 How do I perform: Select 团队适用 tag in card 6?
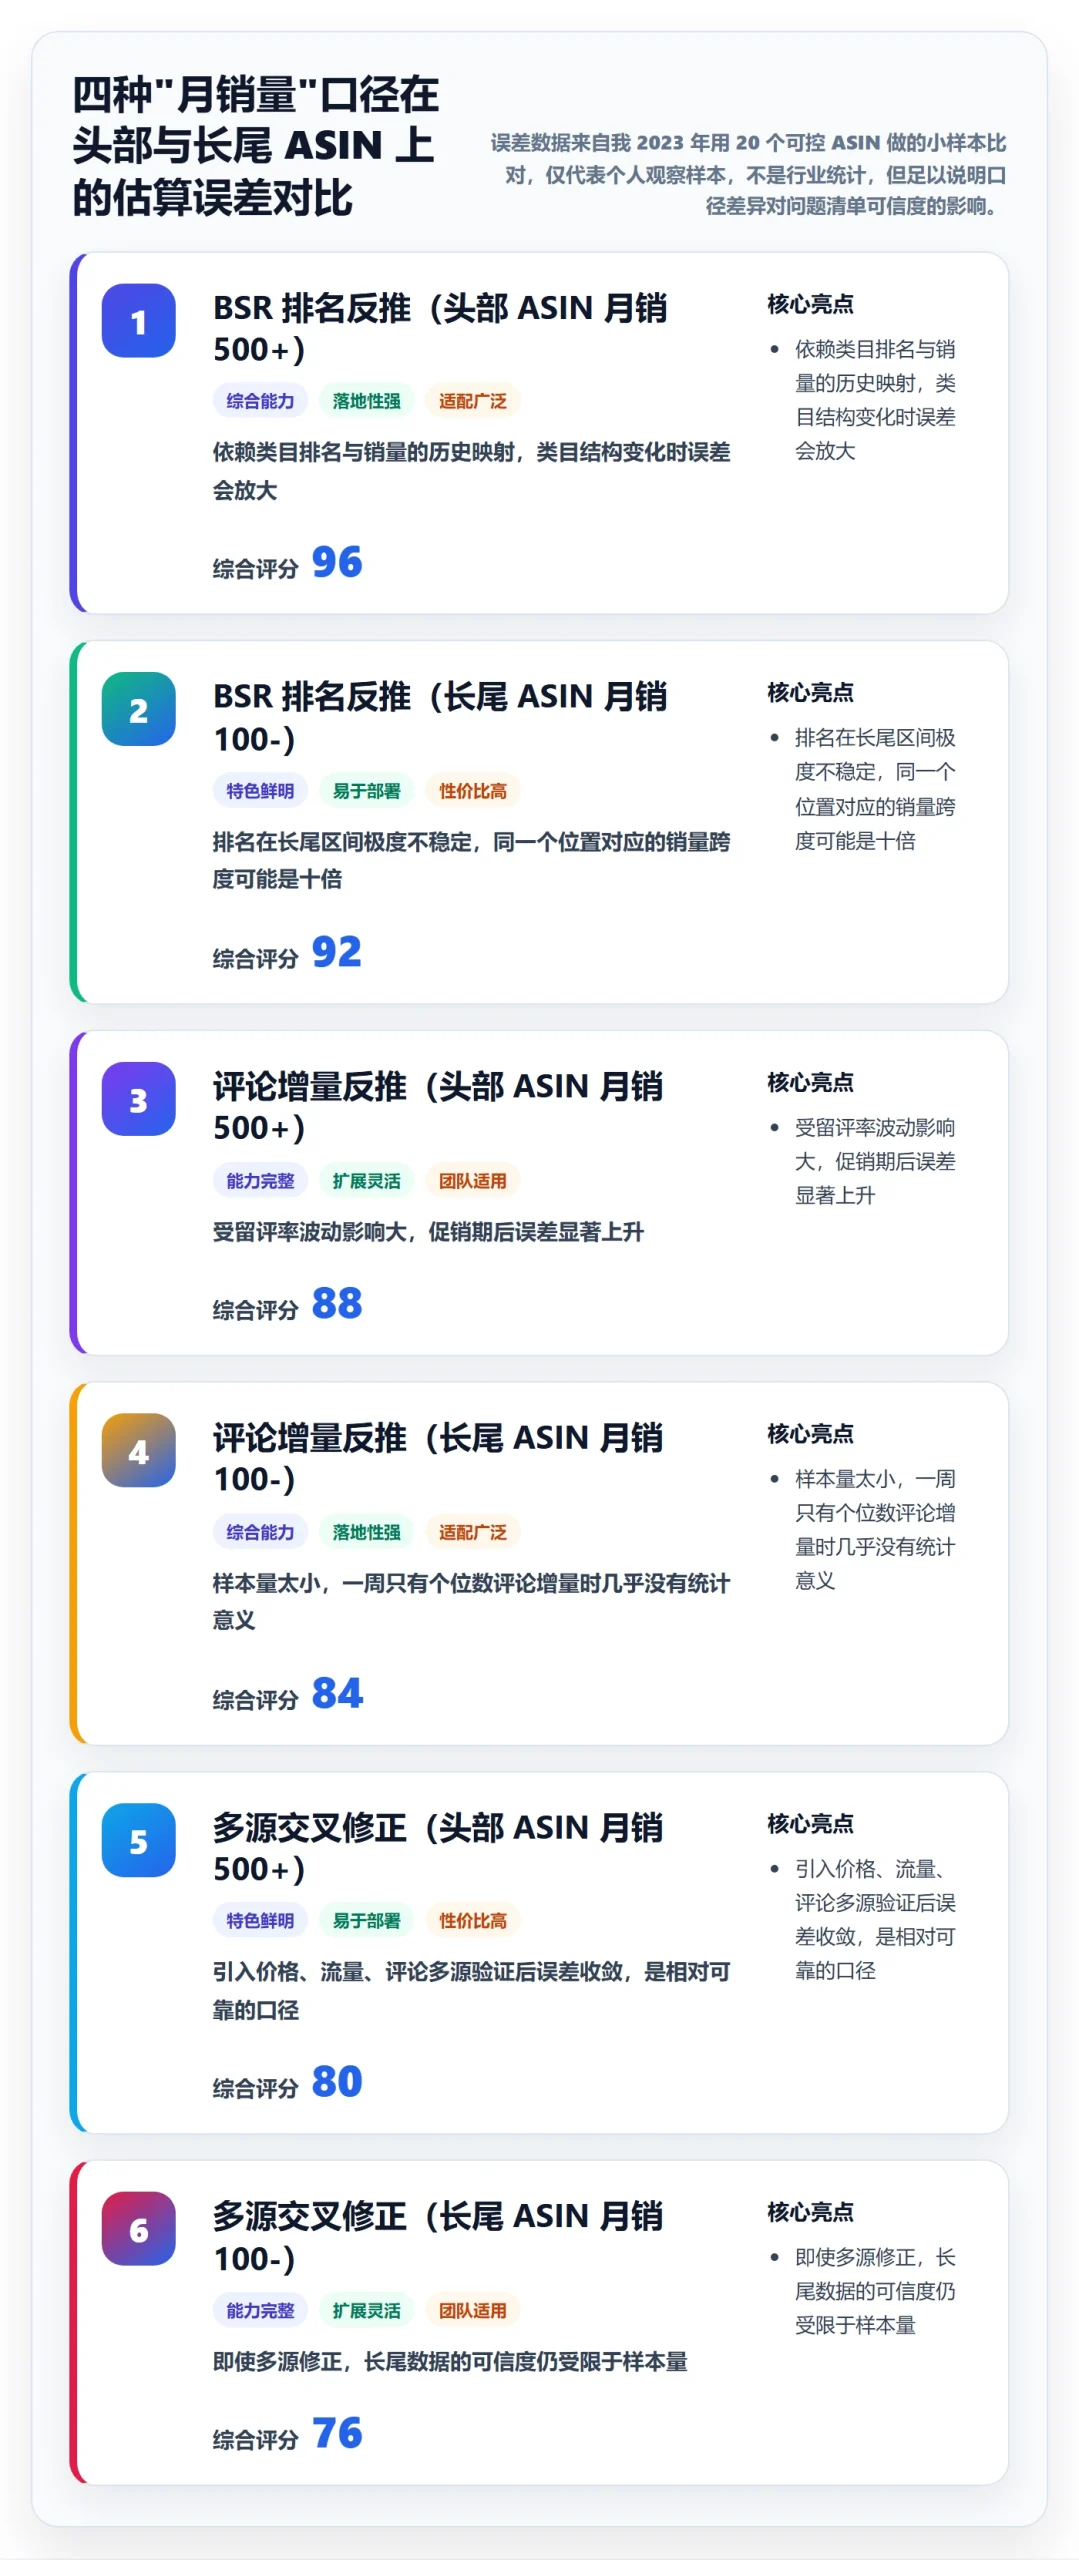pyautogui.click(x=472, y=2311)
